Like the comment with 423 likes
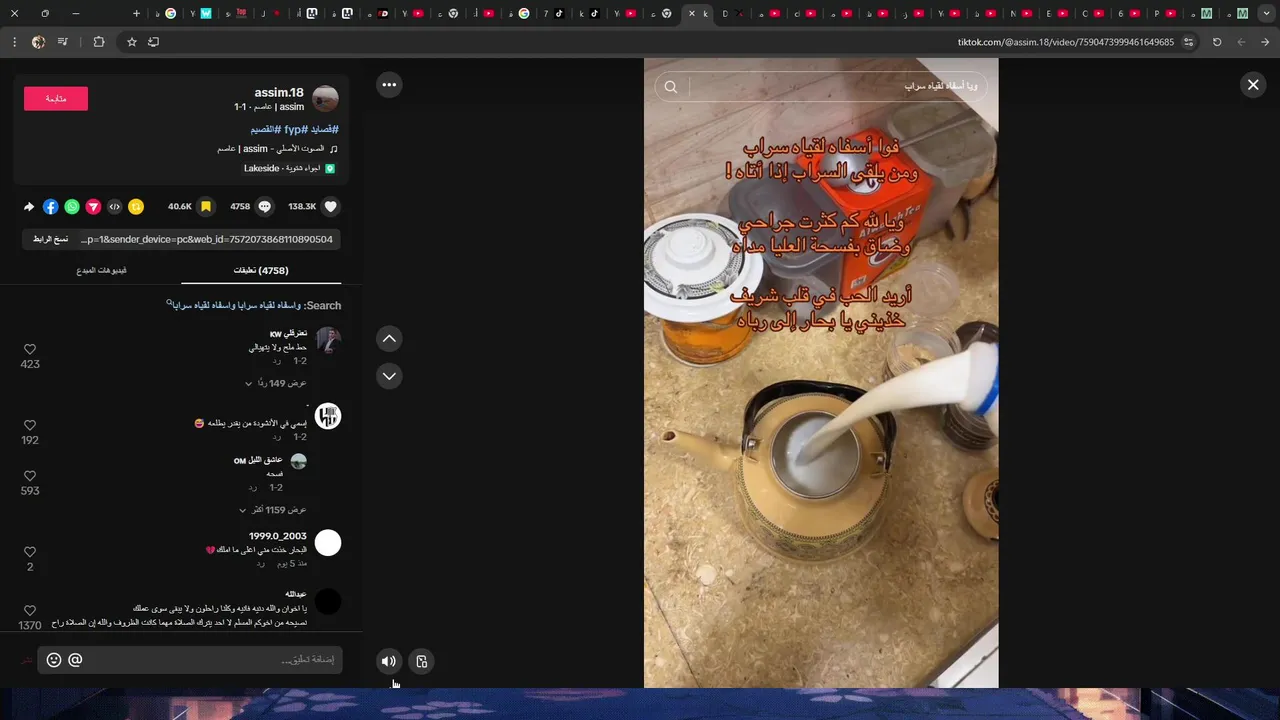The width and height of the screenshot is (1280, 720). (30, 350)
